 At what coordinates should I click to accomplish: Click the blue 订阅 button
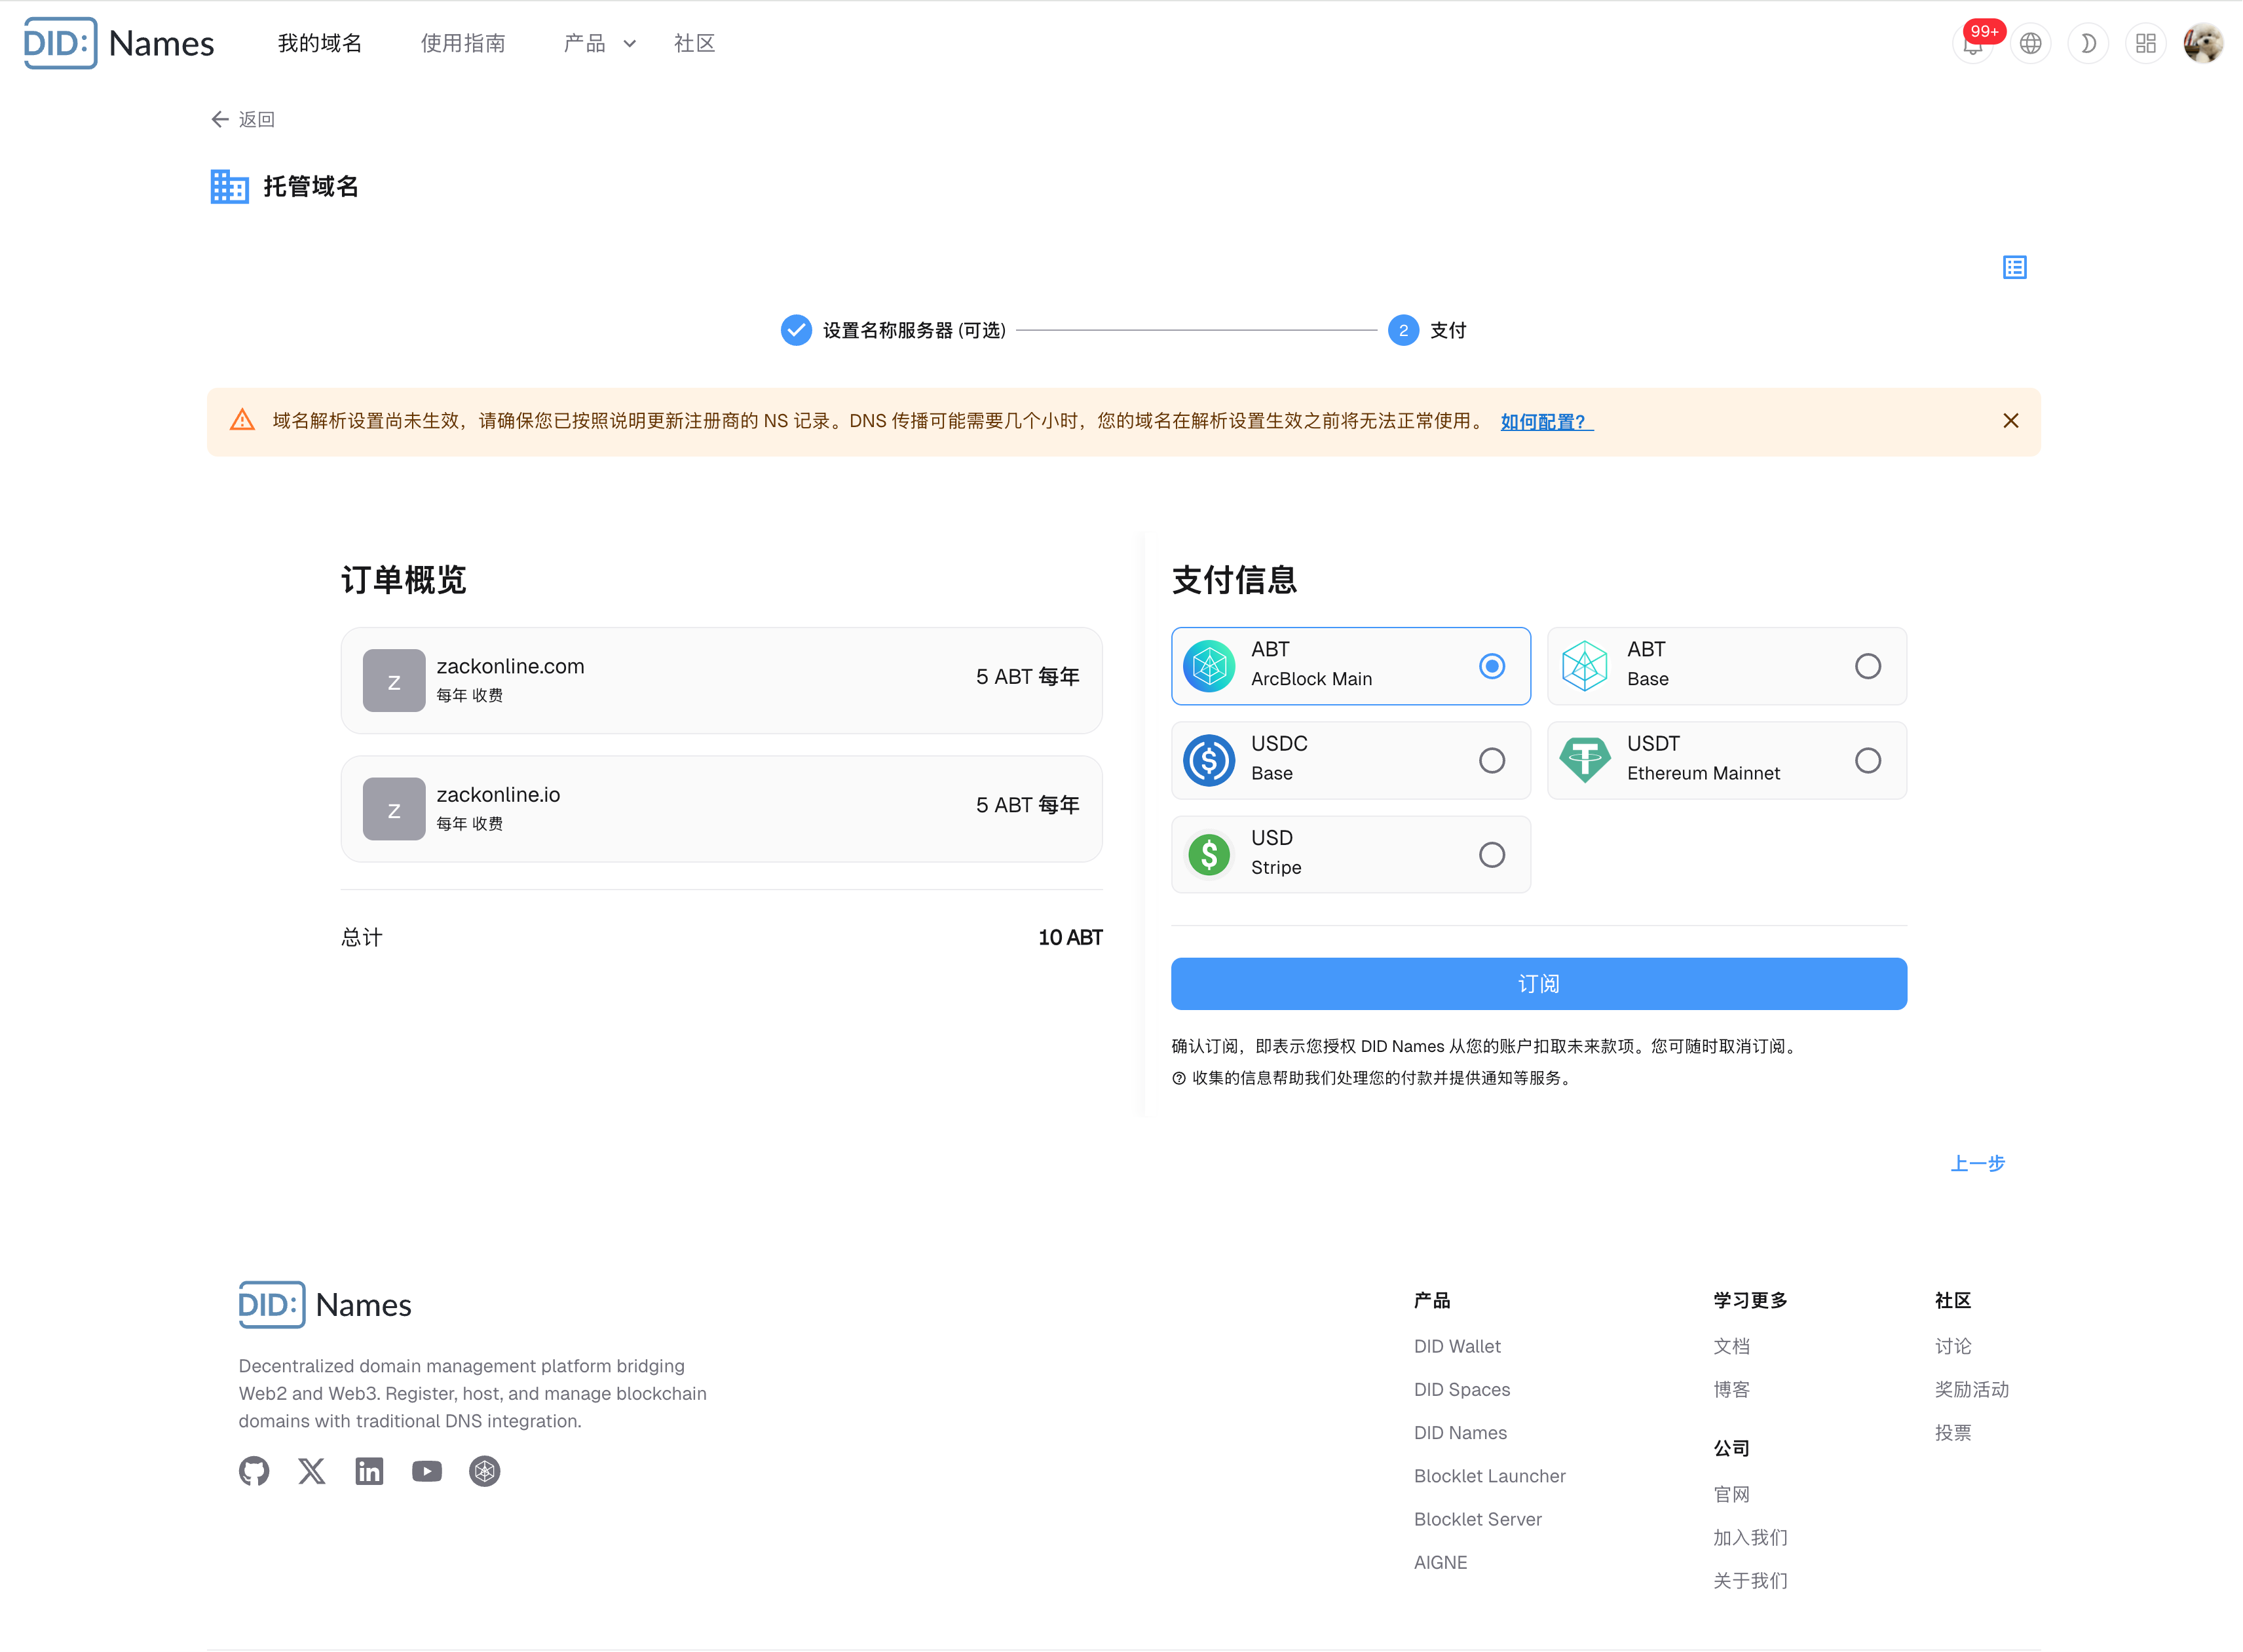tap(1538, 984)
